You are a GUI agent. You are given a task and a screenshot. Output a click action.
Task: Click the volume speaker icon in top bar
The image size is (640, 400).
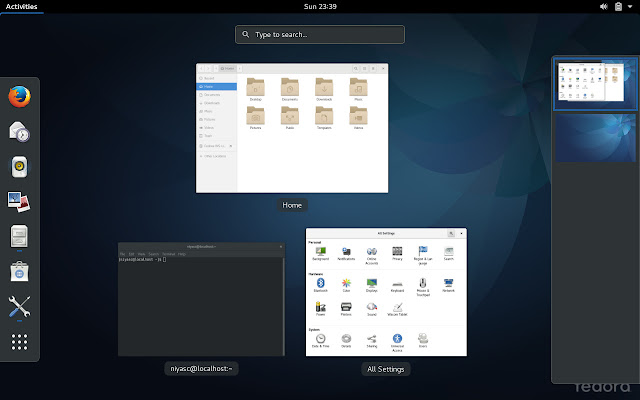[604, 7]
